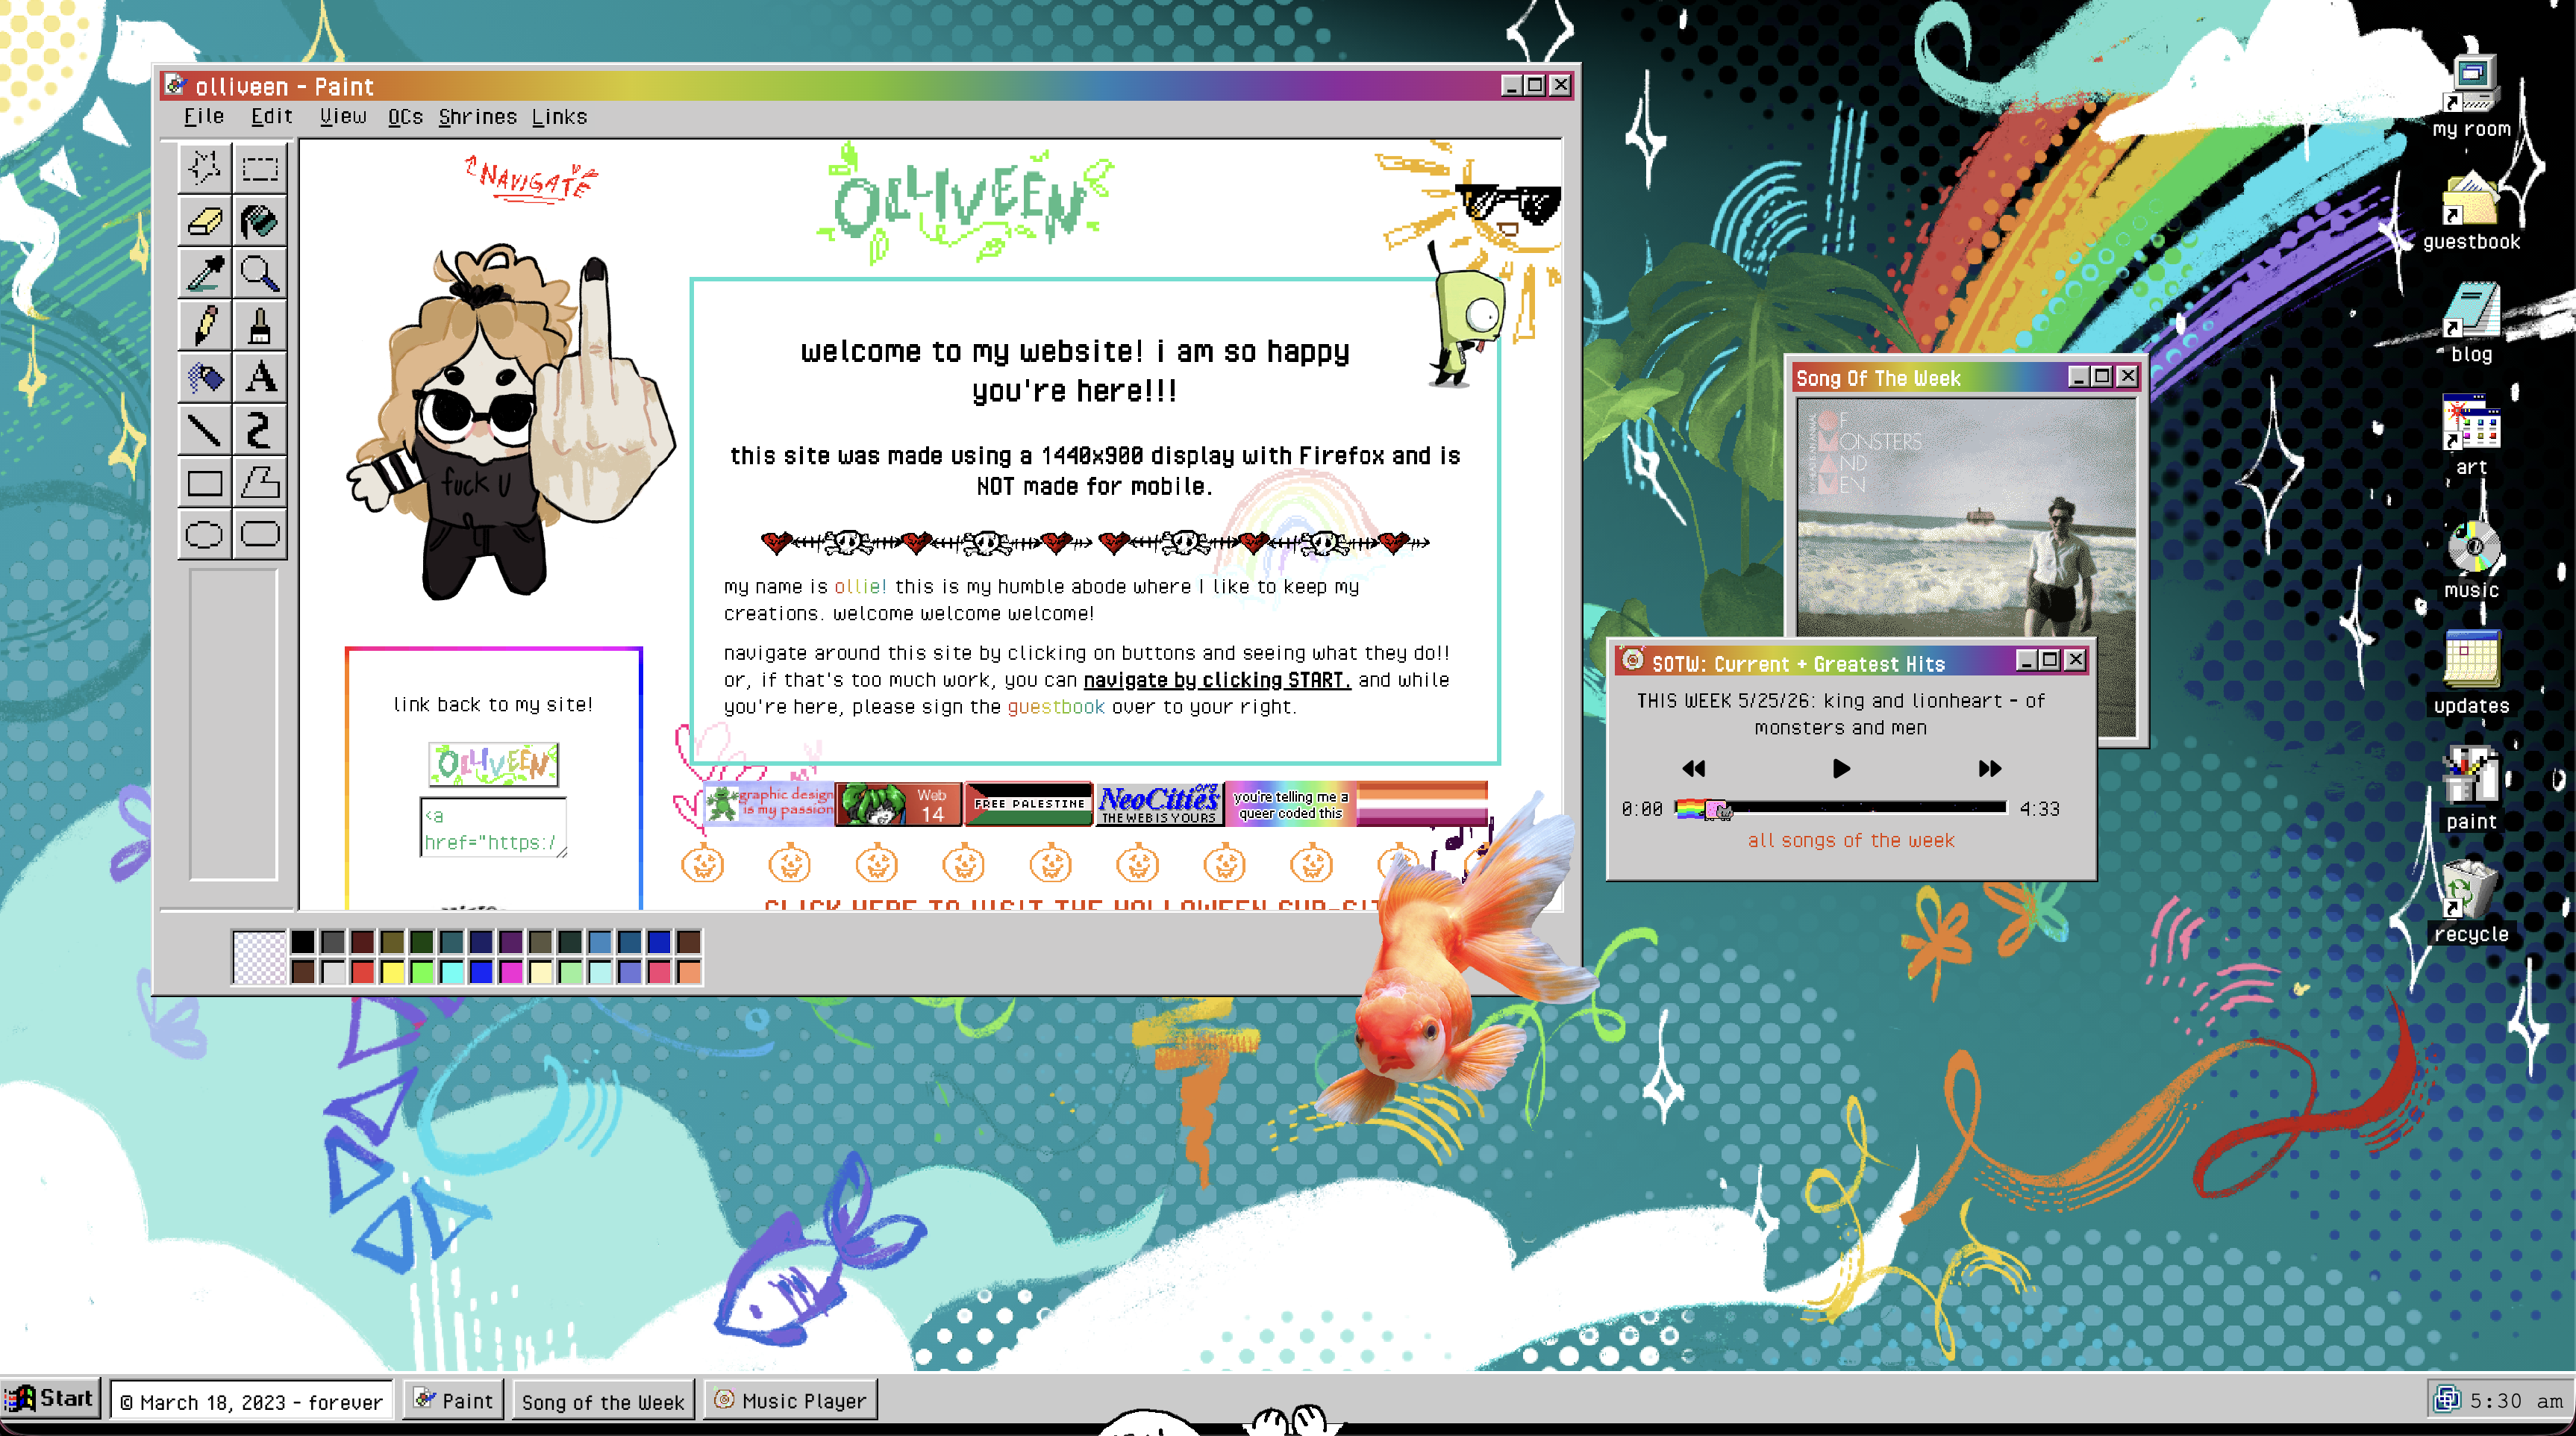Screen dimensions: 2576x1436
Task: Open the OCs menu
Action: coord(405,116)
